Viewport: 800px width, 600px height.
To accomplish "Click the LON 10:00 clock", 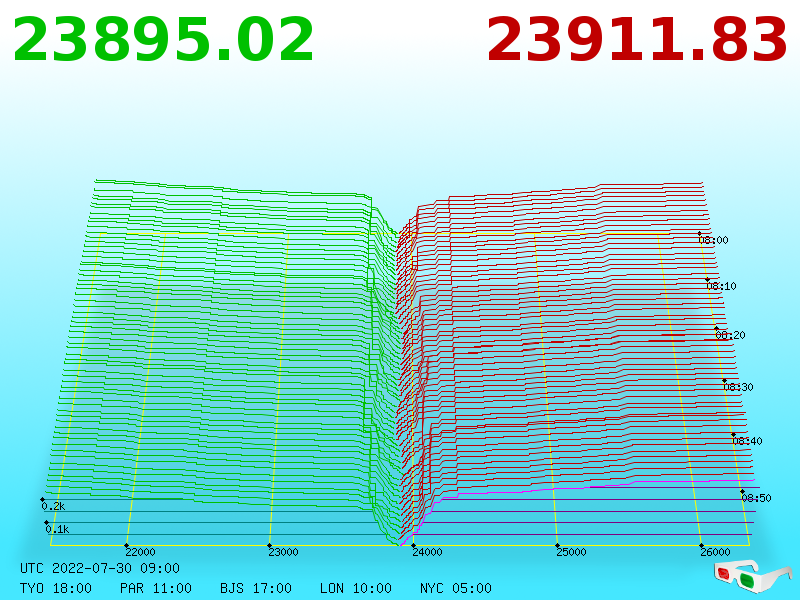I will click(x=356, y=588).
